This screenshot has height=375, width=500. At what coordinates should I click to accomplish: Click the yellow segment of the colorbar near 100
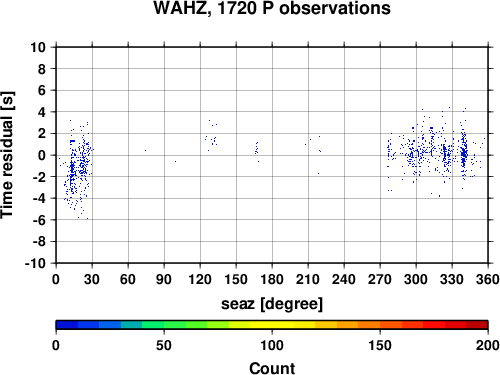pos(272,325)
